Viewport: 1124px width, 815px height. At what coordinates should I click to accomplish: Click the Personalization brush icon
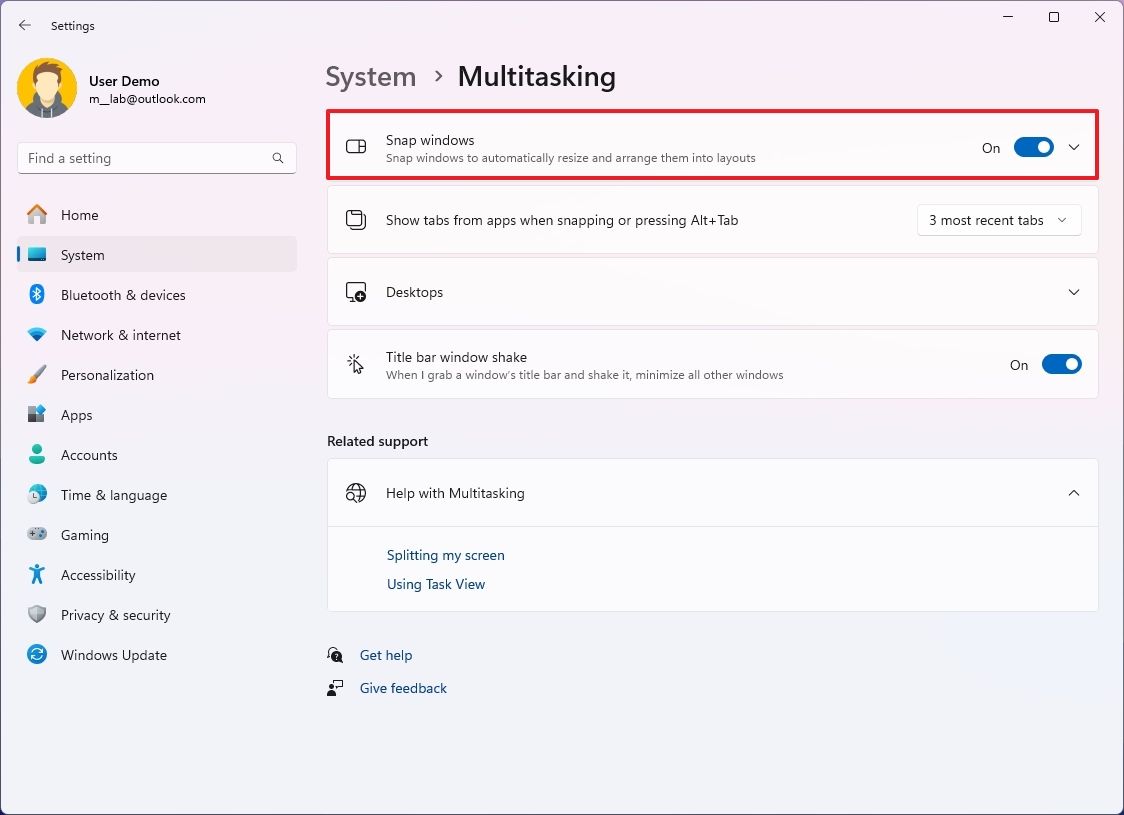37,375
